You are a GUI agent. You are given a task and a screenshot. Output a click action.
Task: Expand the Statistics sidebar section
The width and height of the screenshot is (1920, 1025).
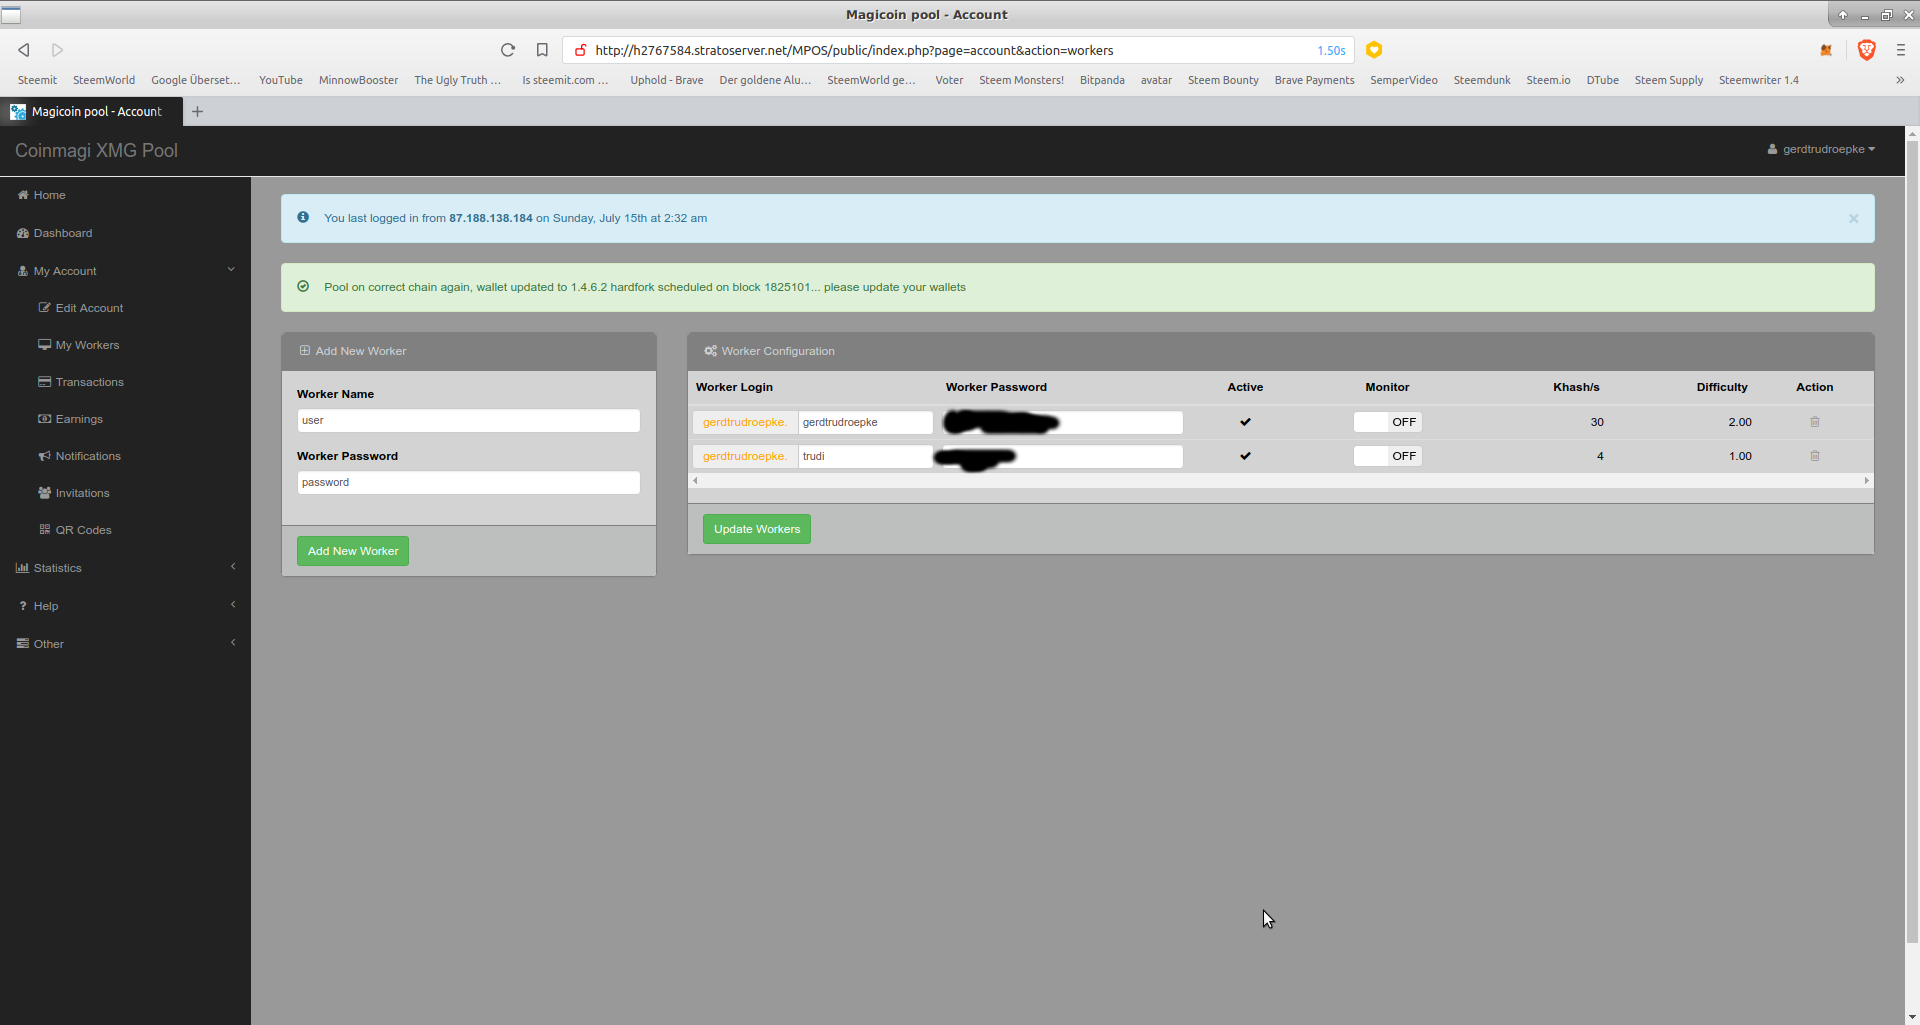125,567
